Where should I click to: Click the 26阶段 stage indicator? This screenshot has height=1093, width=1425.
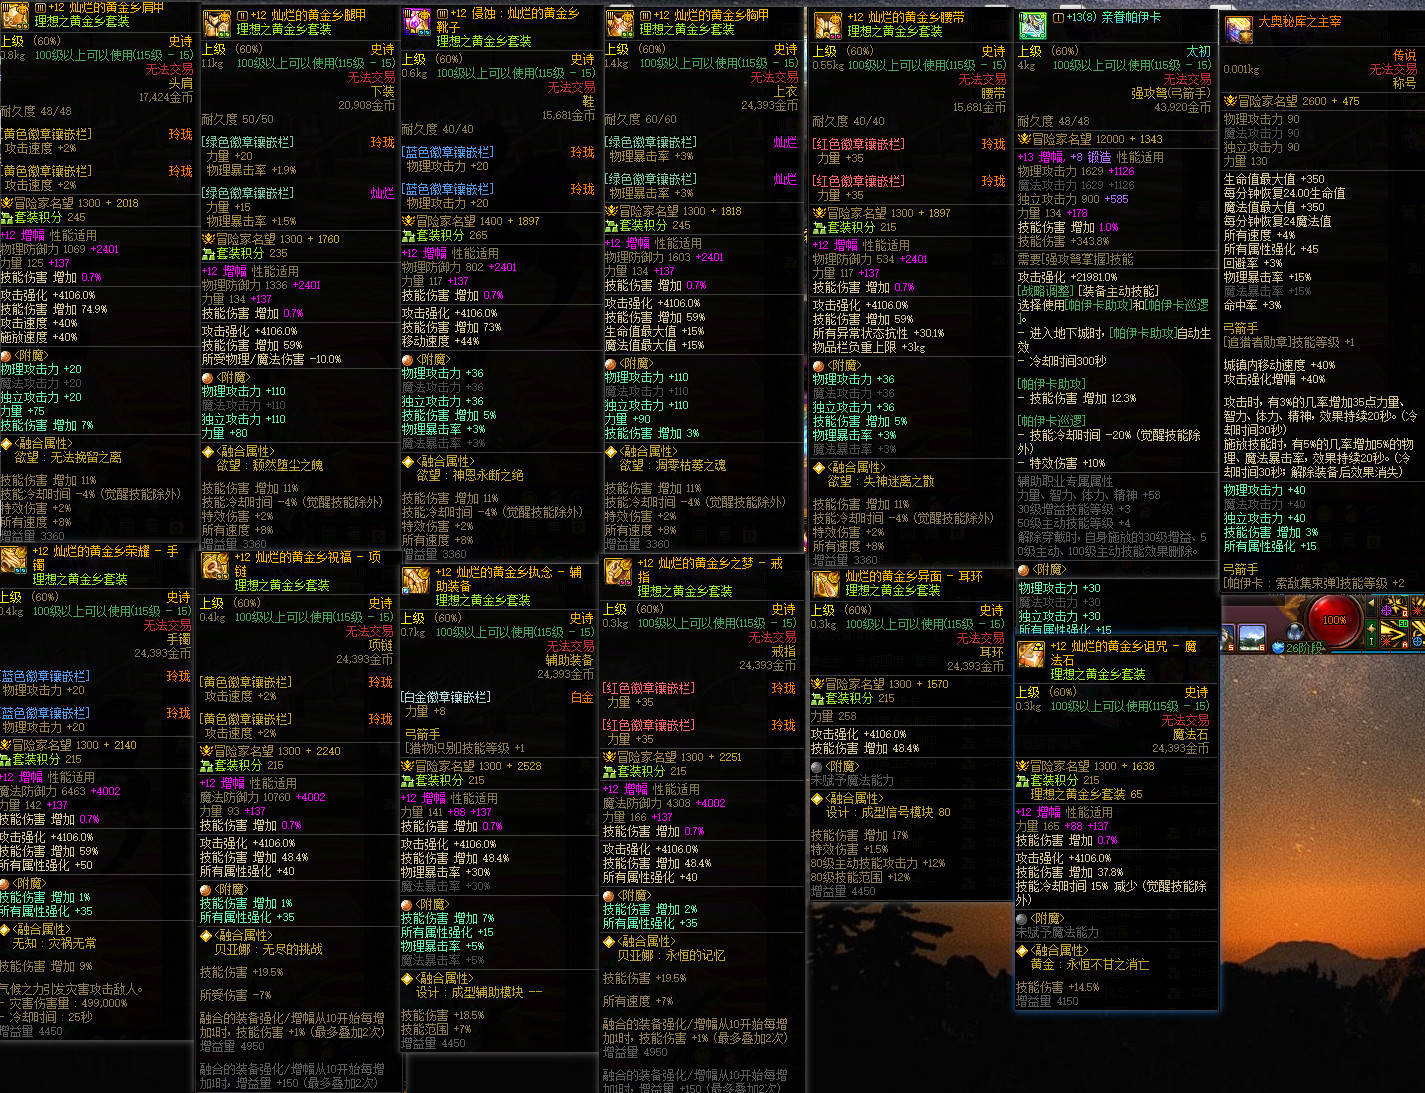pyautogui.click(x=1298, y=648)
